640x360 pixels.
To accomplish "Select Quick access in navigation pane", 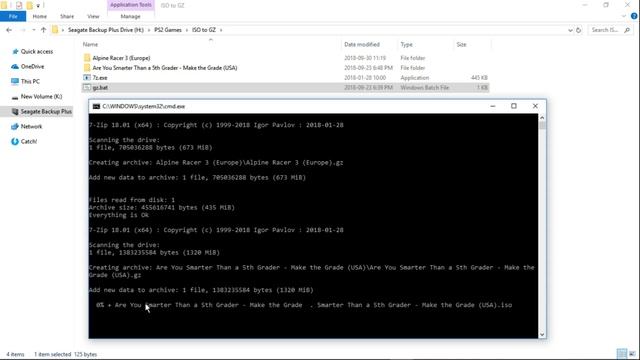I will click(37, 51).
